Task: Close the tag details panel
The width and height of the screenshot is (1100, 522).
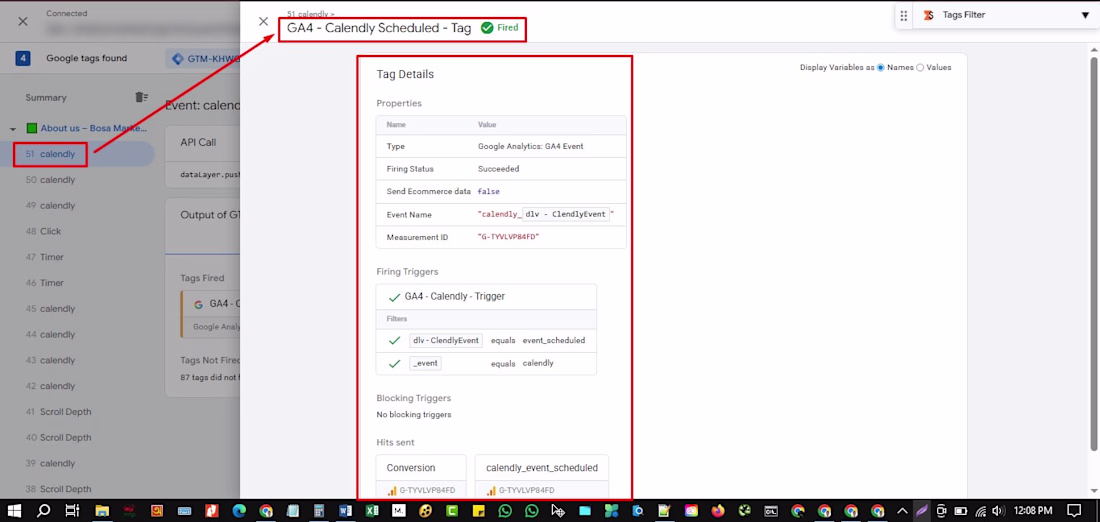Action: click(264, 22)
